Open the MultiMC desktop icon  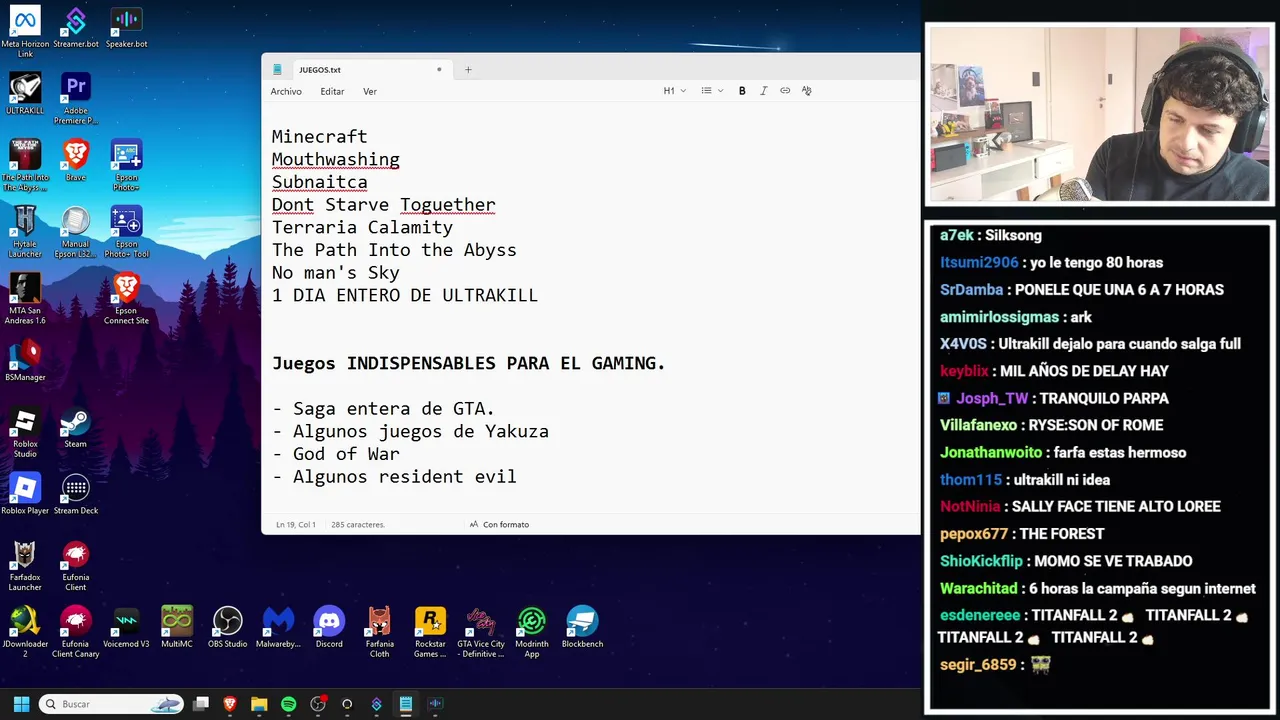click(177, 627)
